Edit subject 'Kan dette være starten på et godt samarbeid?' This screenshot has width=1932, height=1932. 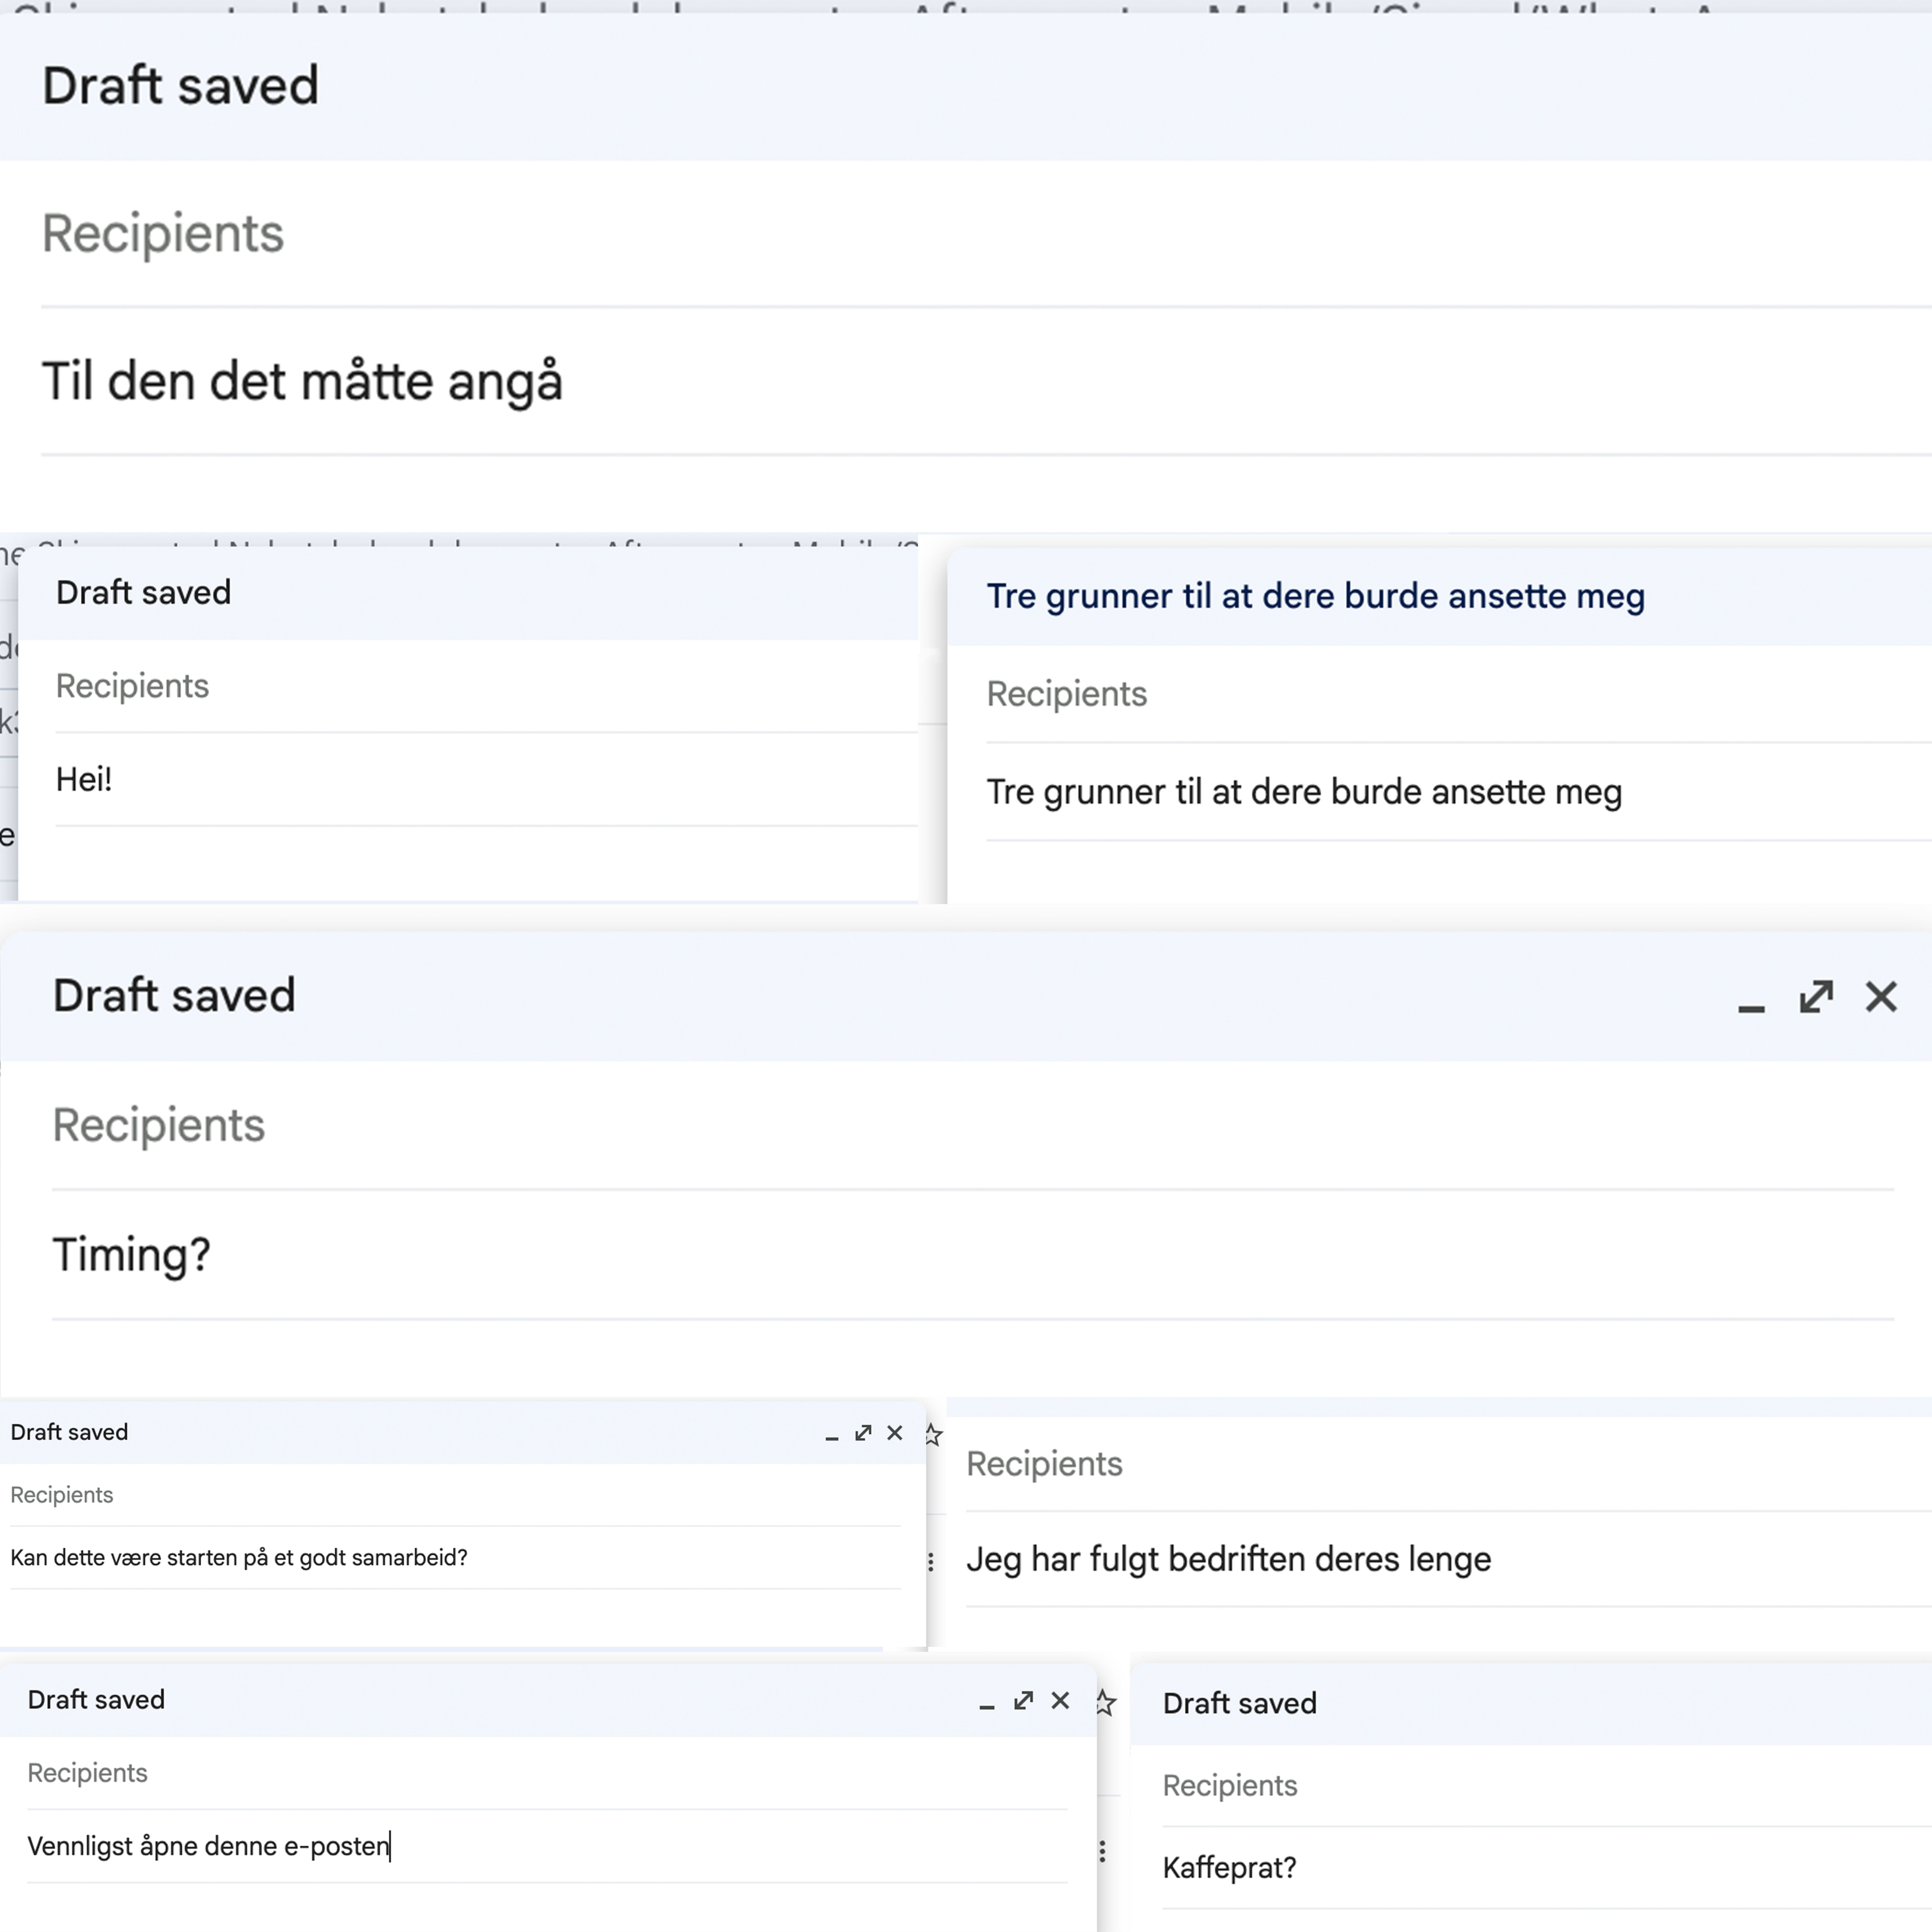455,1558
